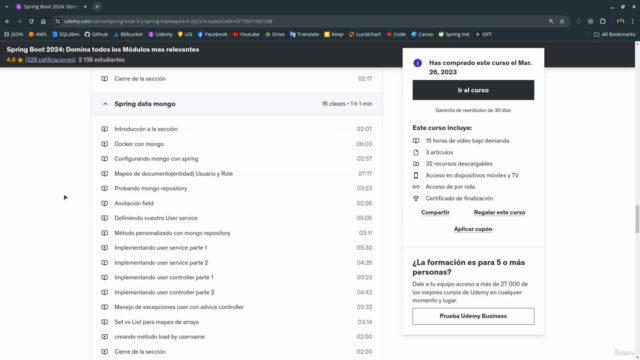Click video icon beside Docker con mongo
640x360 pixels.
(104, 144)
